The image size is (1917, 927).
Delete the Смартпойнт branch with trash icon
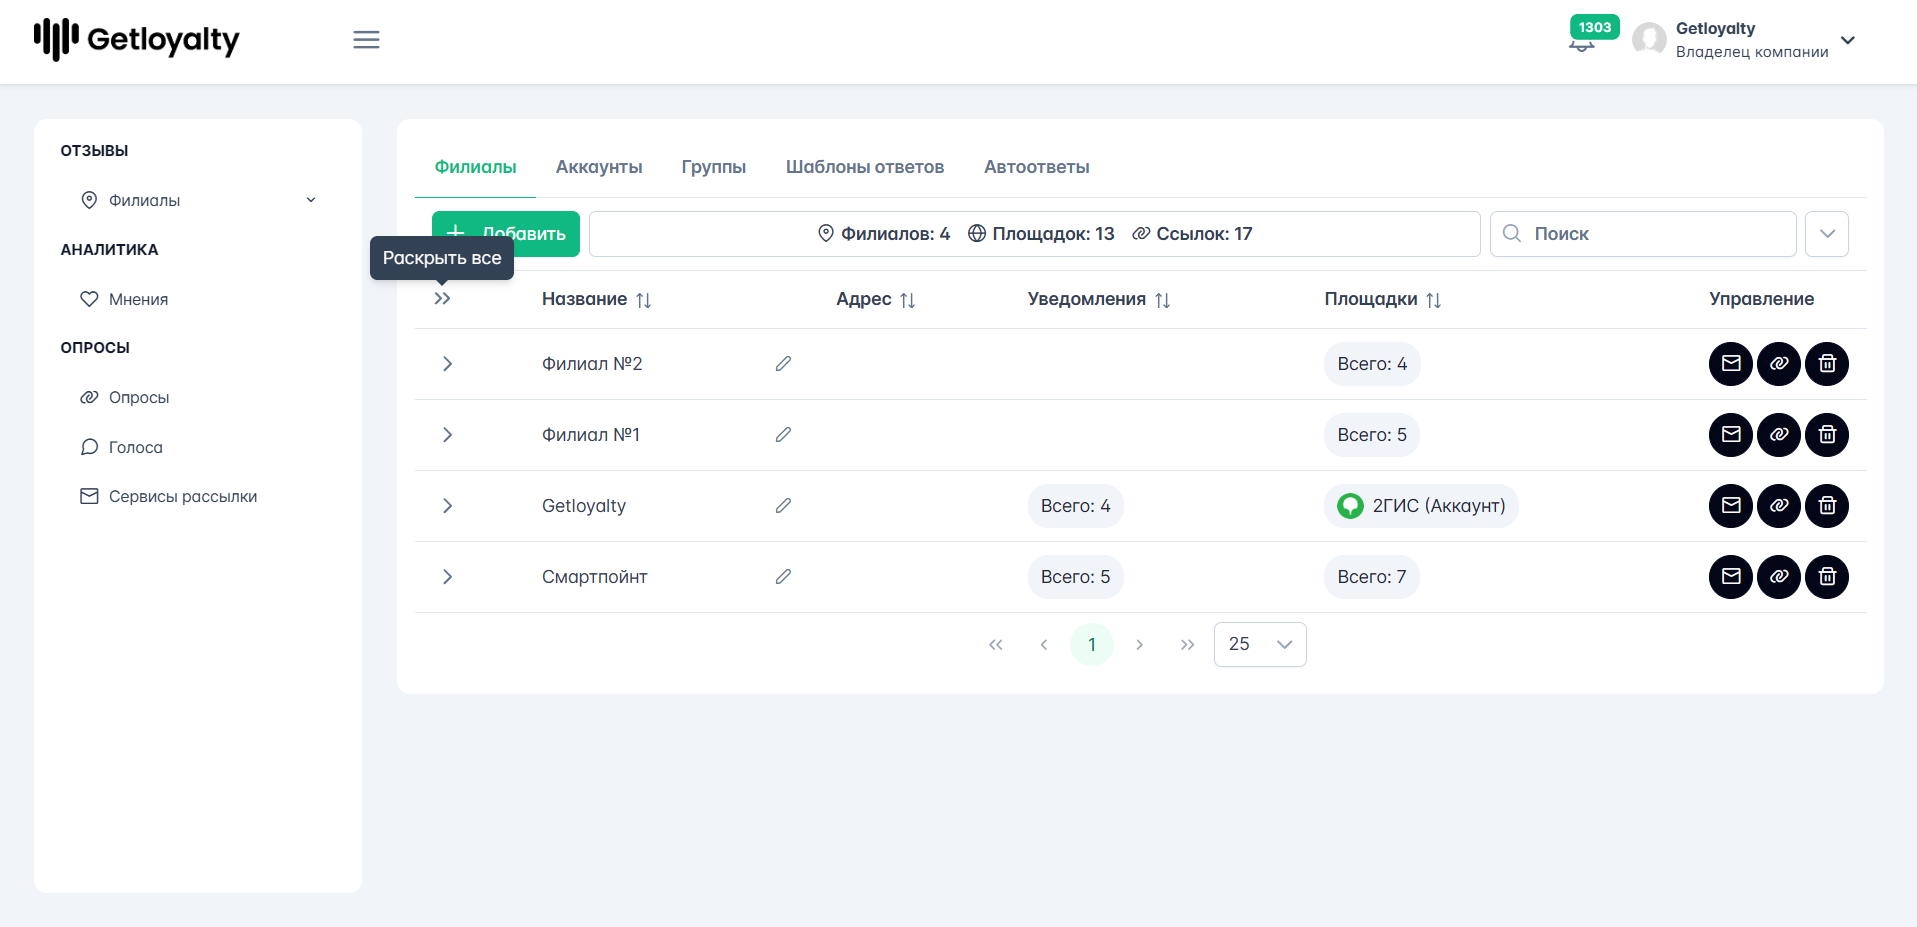1827,577
